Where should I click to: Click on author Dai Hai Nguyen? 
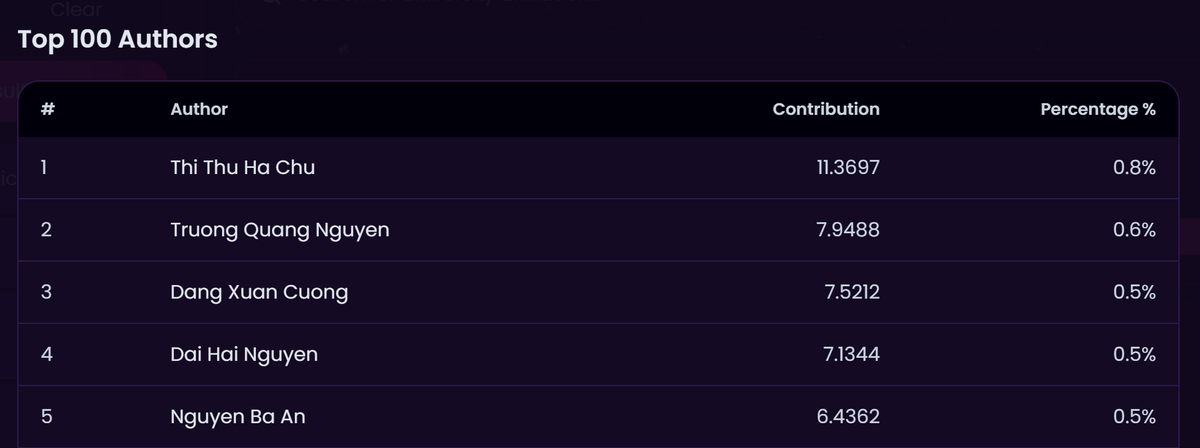coord(245,354)
